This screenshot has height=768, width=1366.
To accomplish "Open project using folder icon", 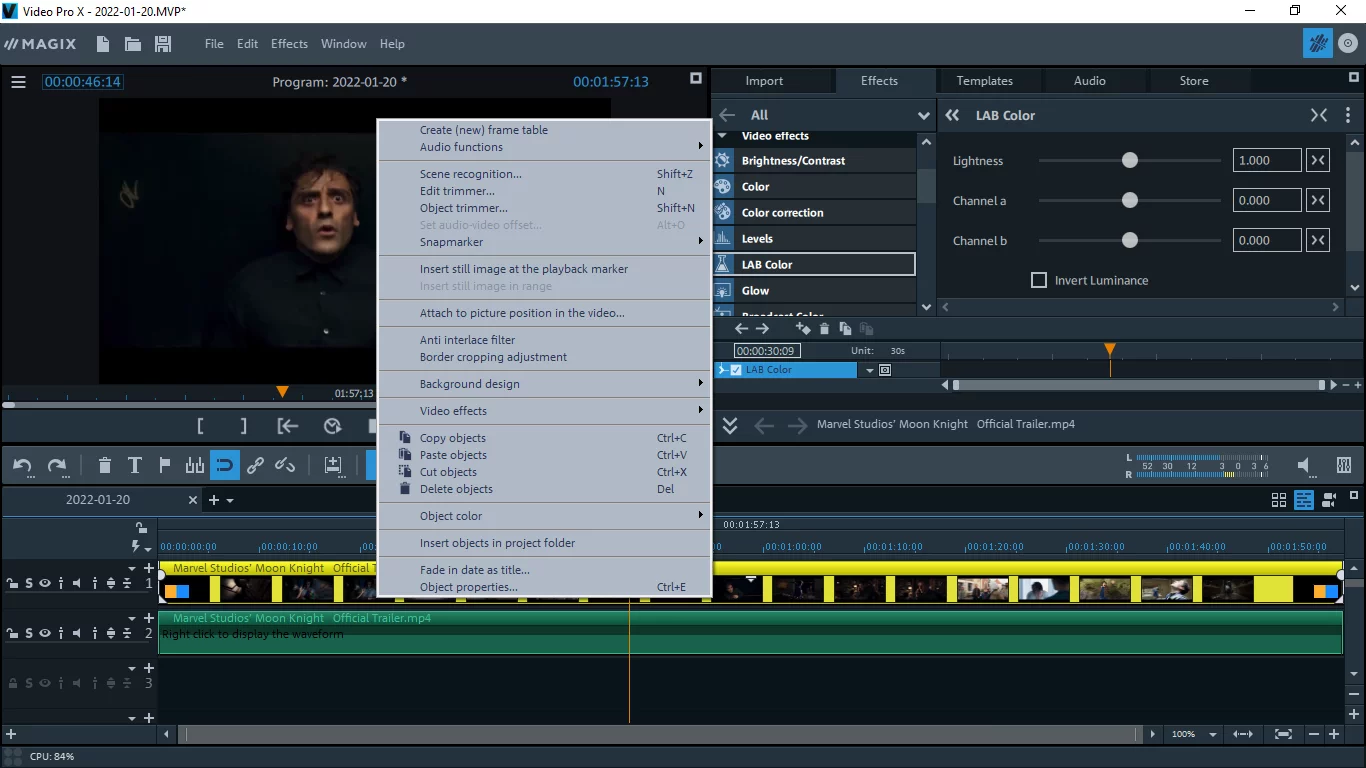I will pyautogui.click(x=132, y=44).
